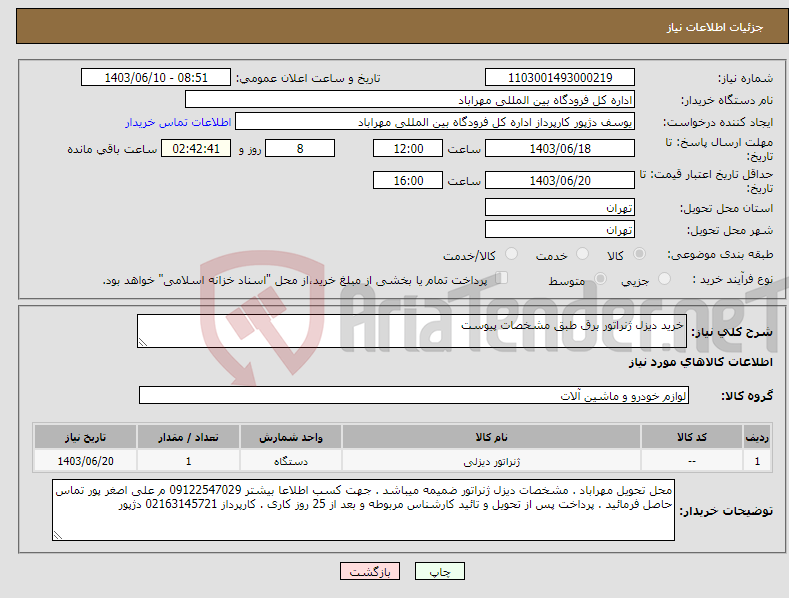The image size is (789, 598).
Task: Click the شماره نیاز field 1103001493000219
Action: [560, 78]
